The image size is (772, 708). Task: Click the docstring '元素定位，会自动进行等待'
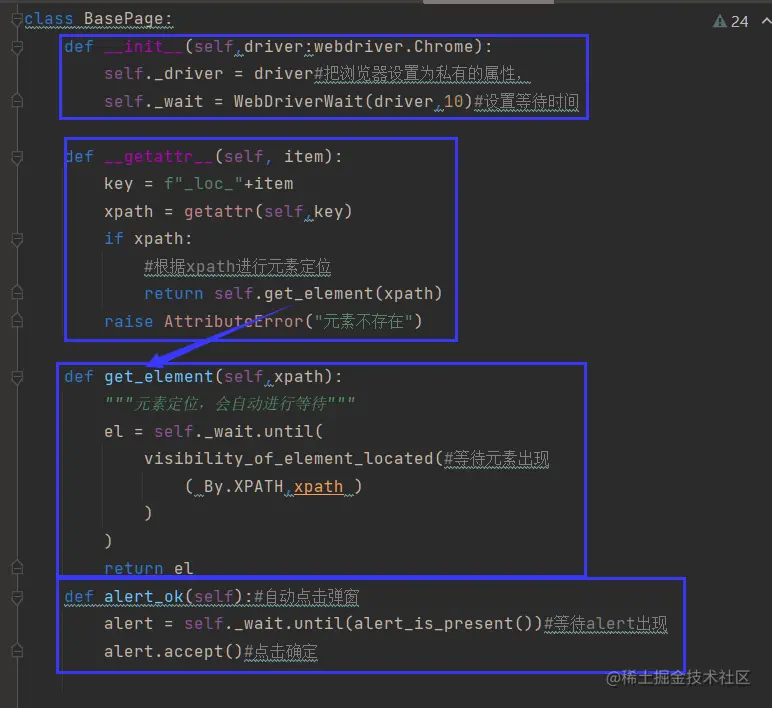pos(229,404)
